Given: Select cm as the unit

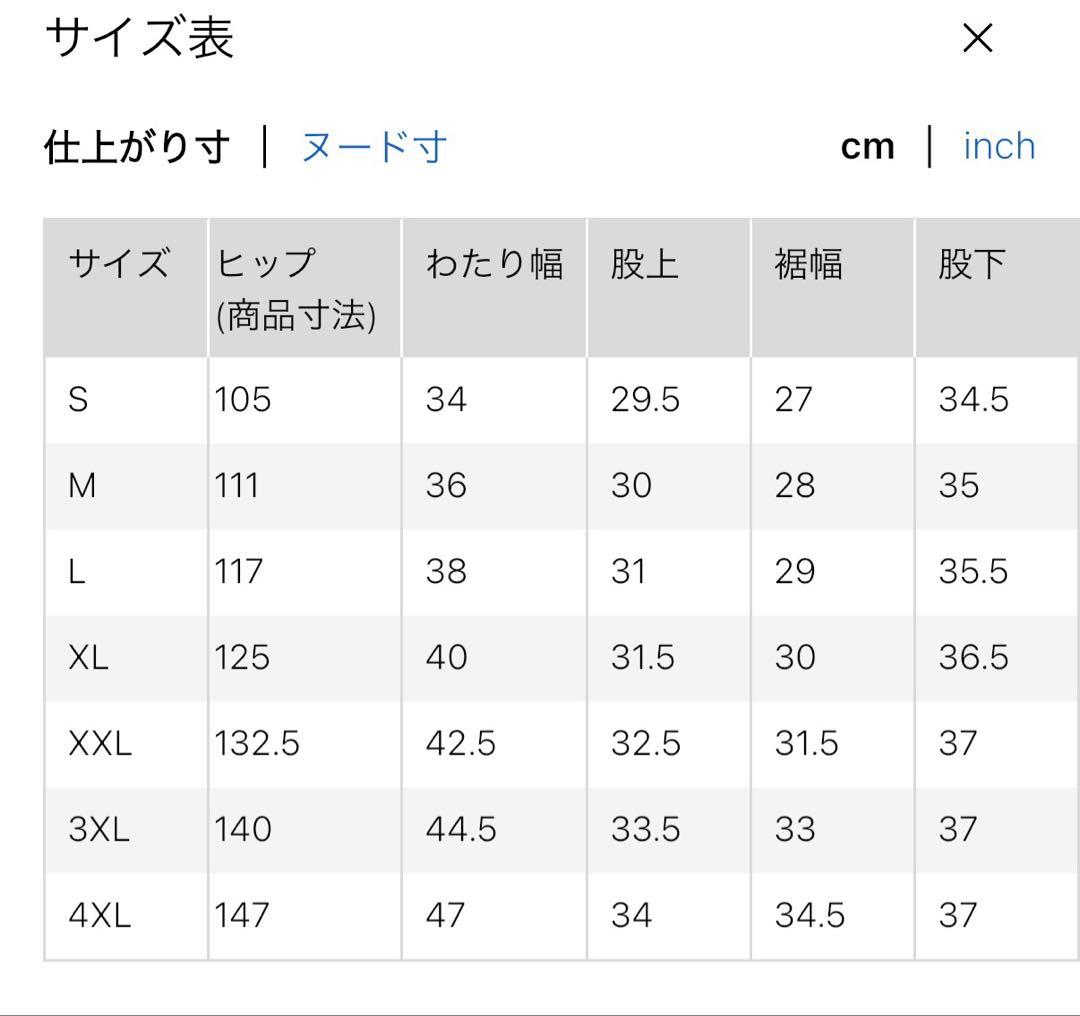Looking at the screenshot, I should coord(867,147).
